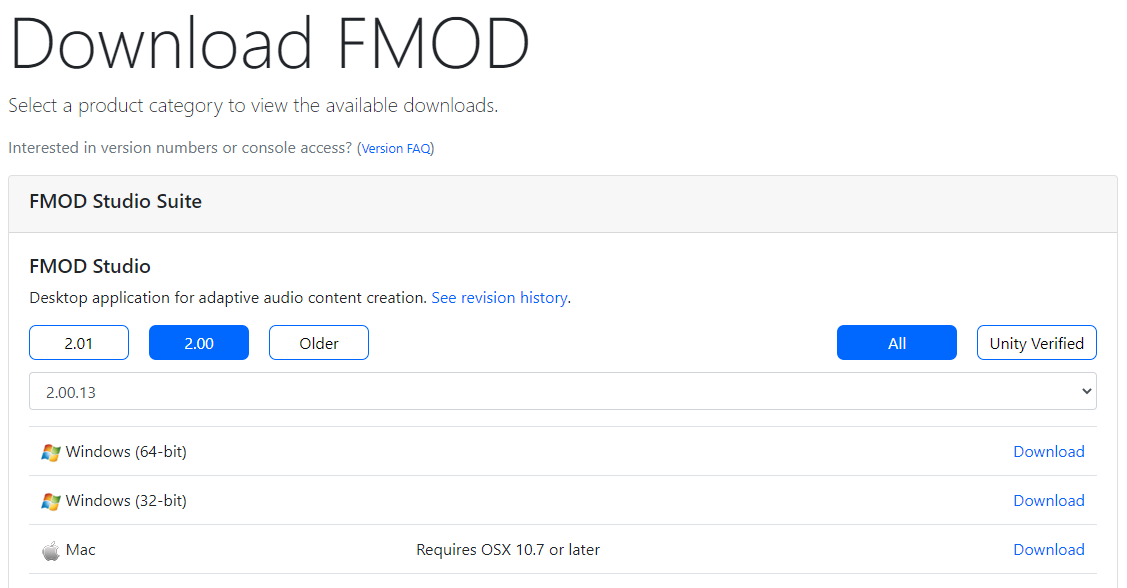The image size is (1127, 588).
Task: Download FMOD Studio for Windows 32-bit
Action: pyautogui.click(x=1048, y=500)
